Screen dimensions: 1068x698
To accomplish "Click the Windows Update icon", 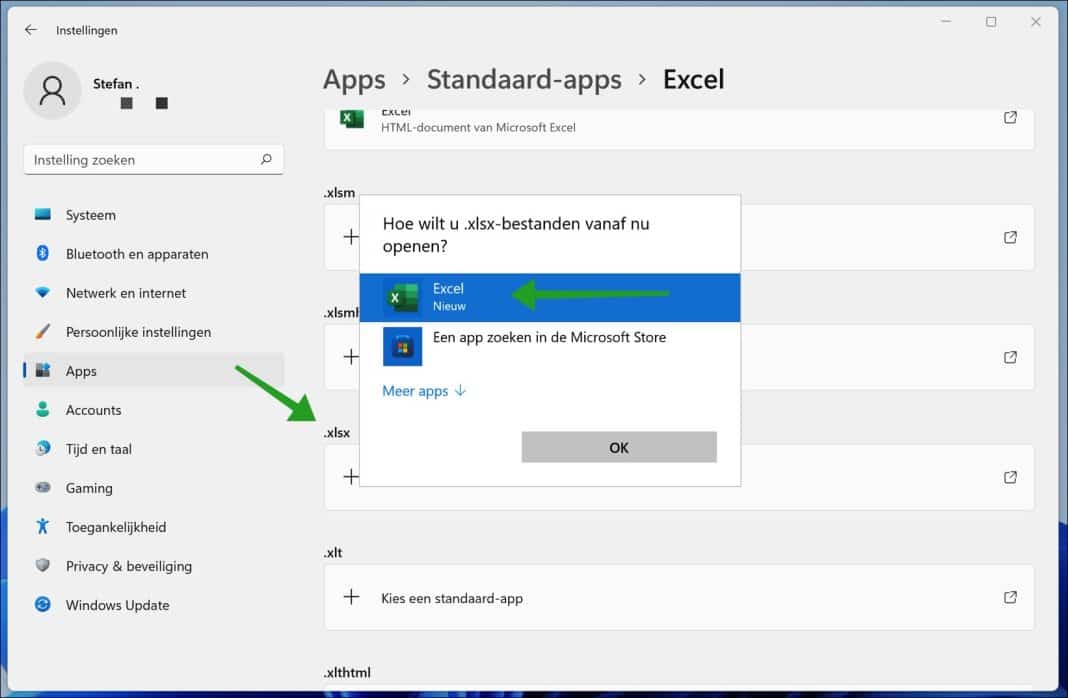I will pyautogui.click(x=42, y=605).
